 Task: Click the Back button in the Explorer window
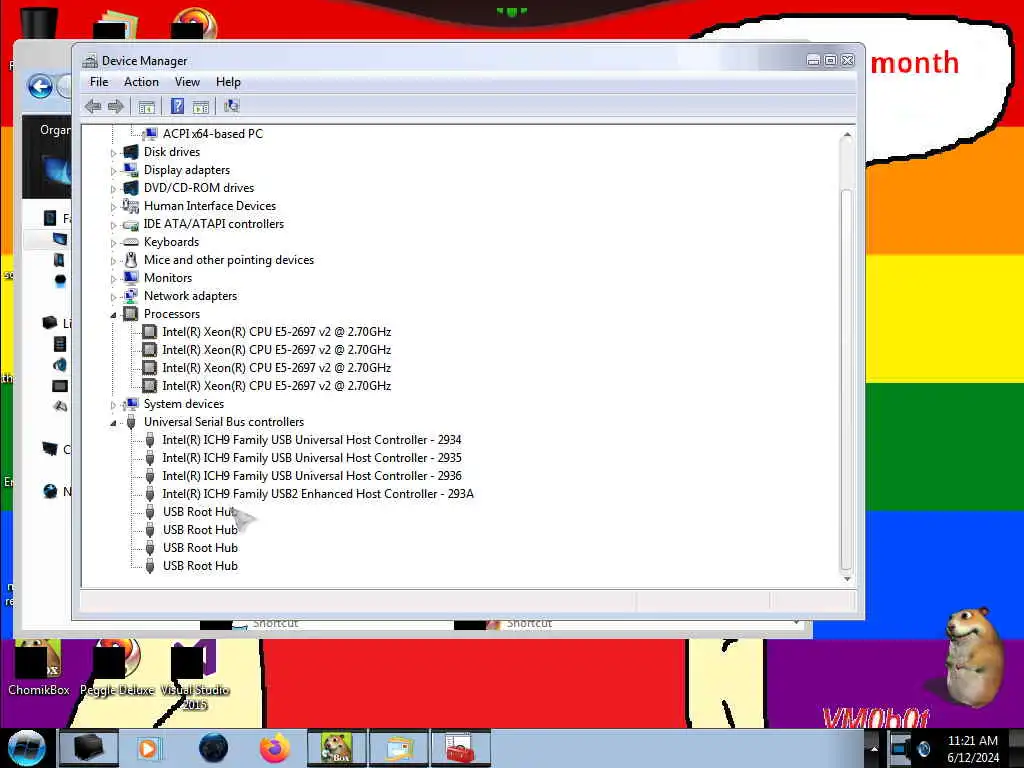40,87
